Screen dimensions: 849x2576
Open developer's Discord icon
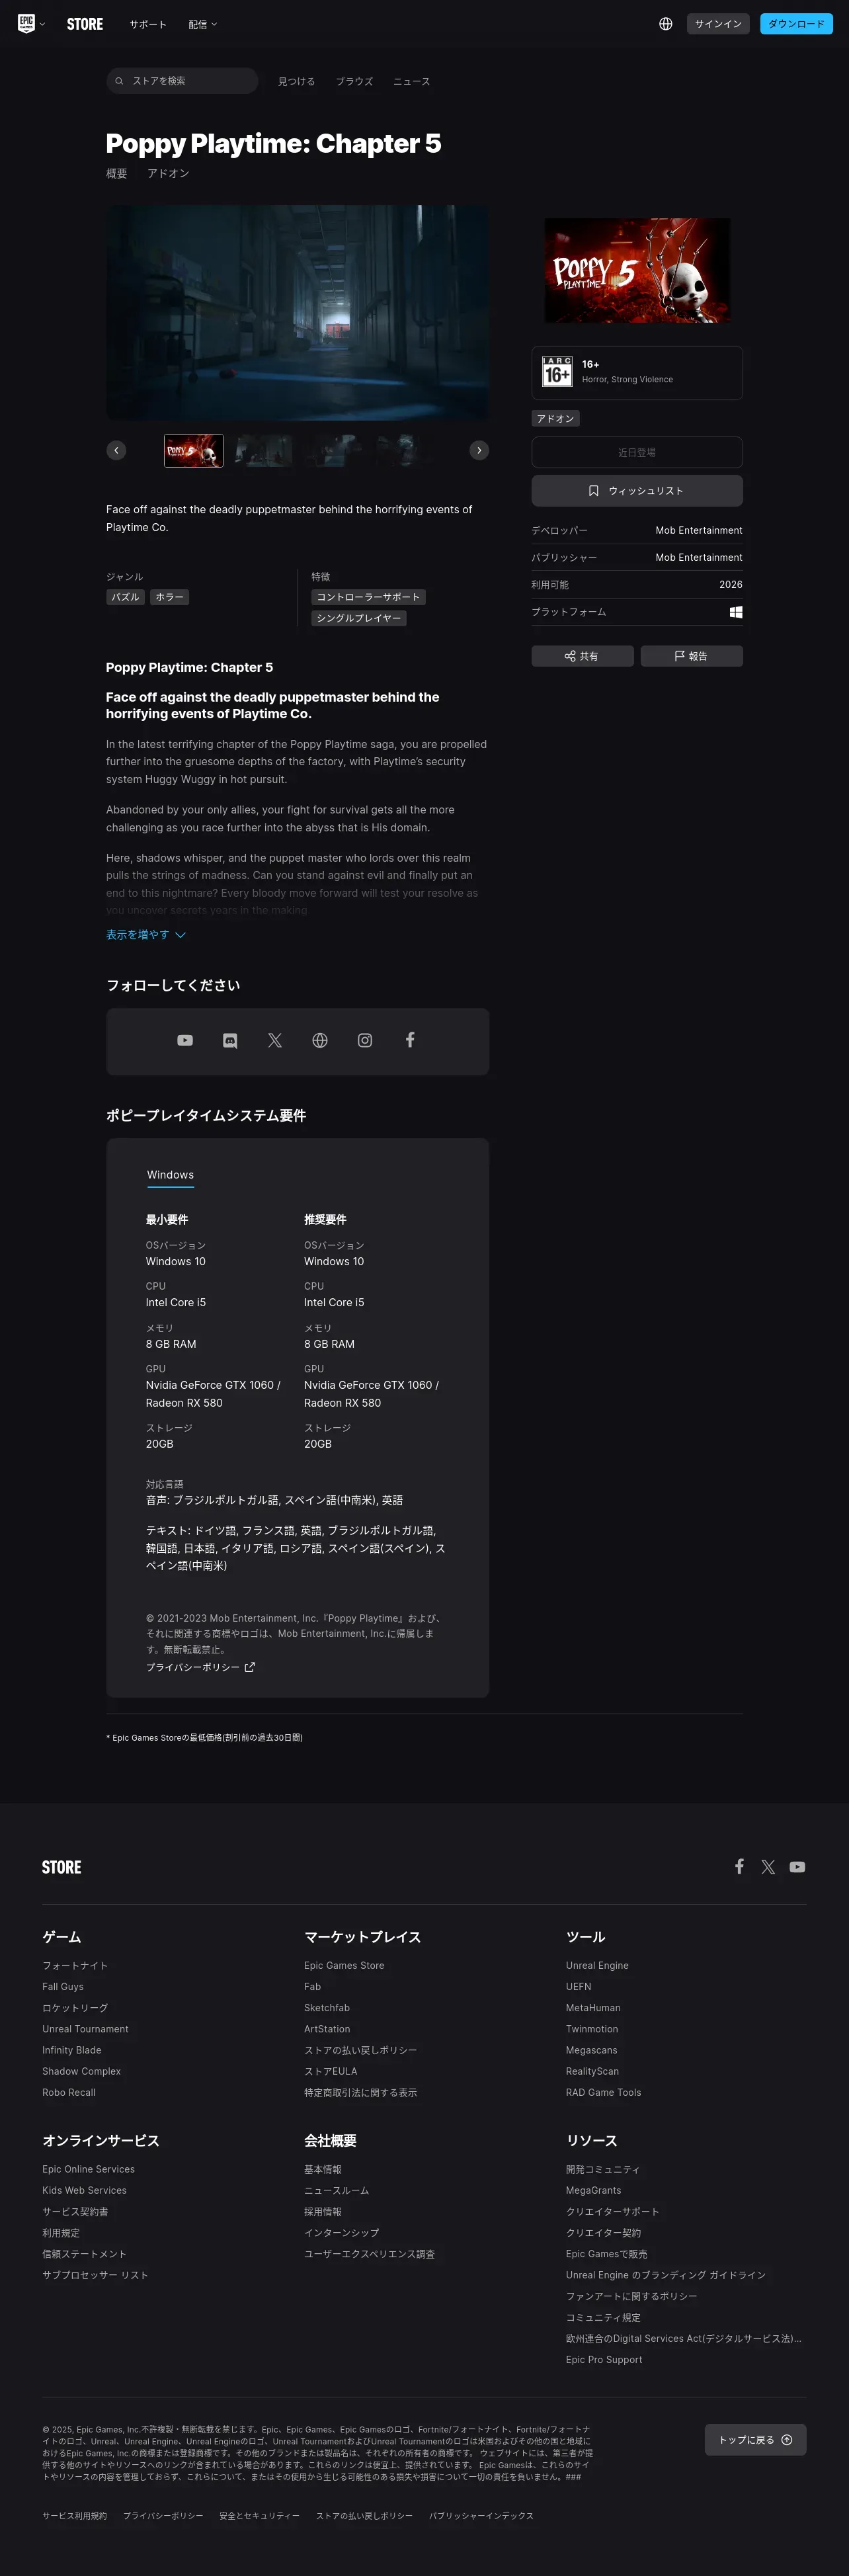(x=230, y=1040)
